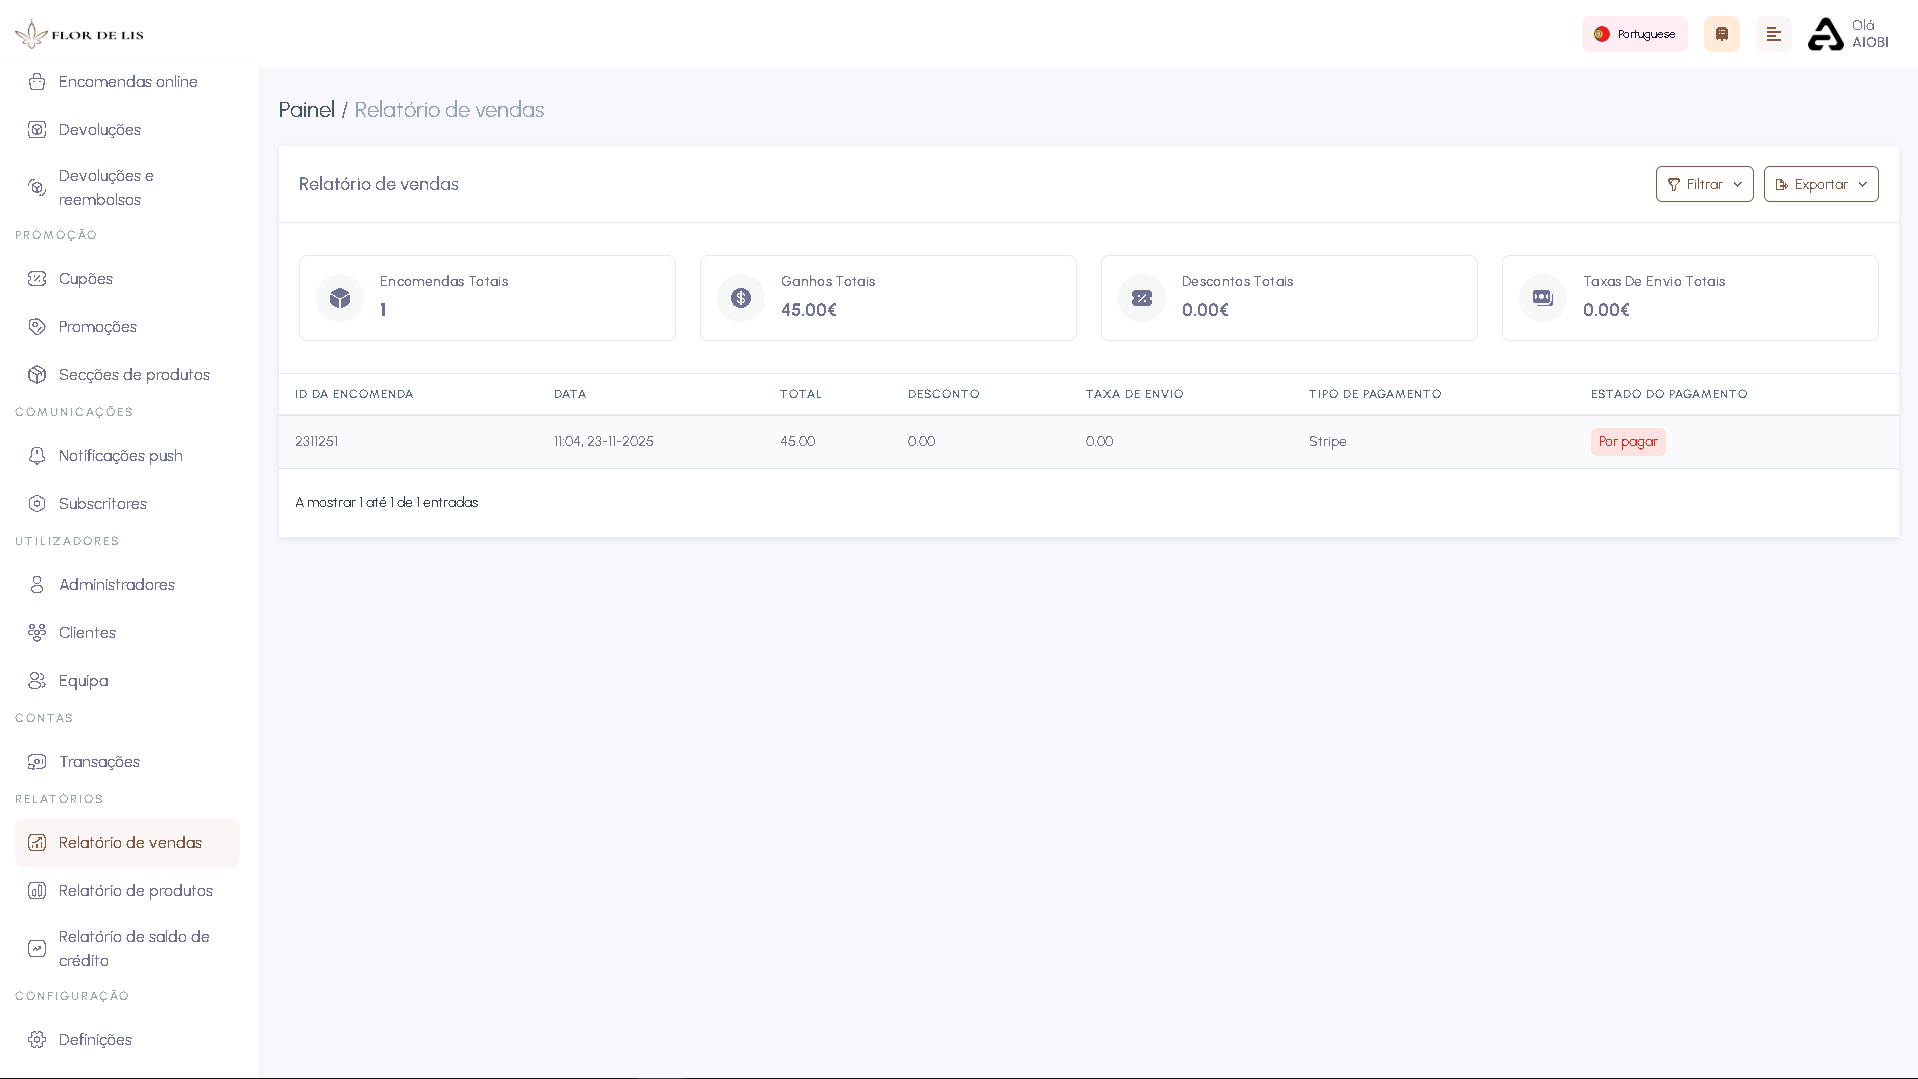Screen dimensions: 1918x1079
Task: Click the Flor de Lis logo
Action: point(78,33)
